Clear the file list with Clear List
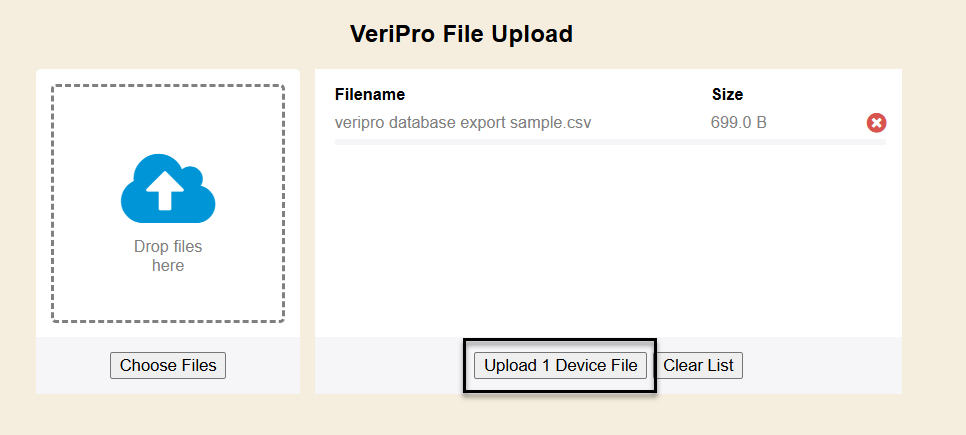The width and height of the screenshot is (966, 435). (698, 365)
